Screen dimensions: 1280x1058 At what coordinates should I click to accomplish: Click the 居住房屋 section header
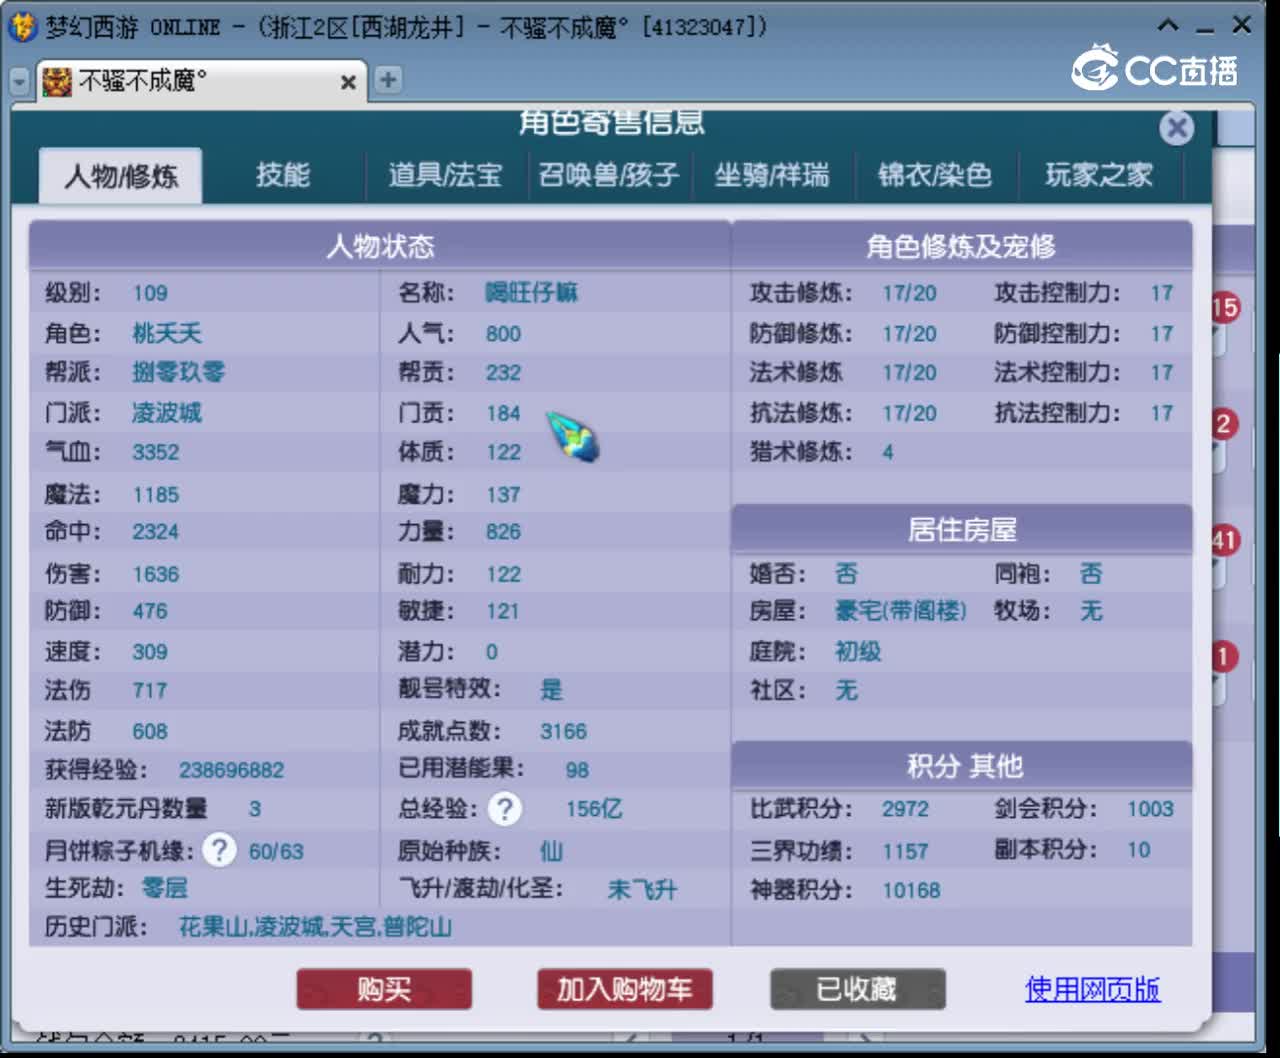(x=961, y=529)
